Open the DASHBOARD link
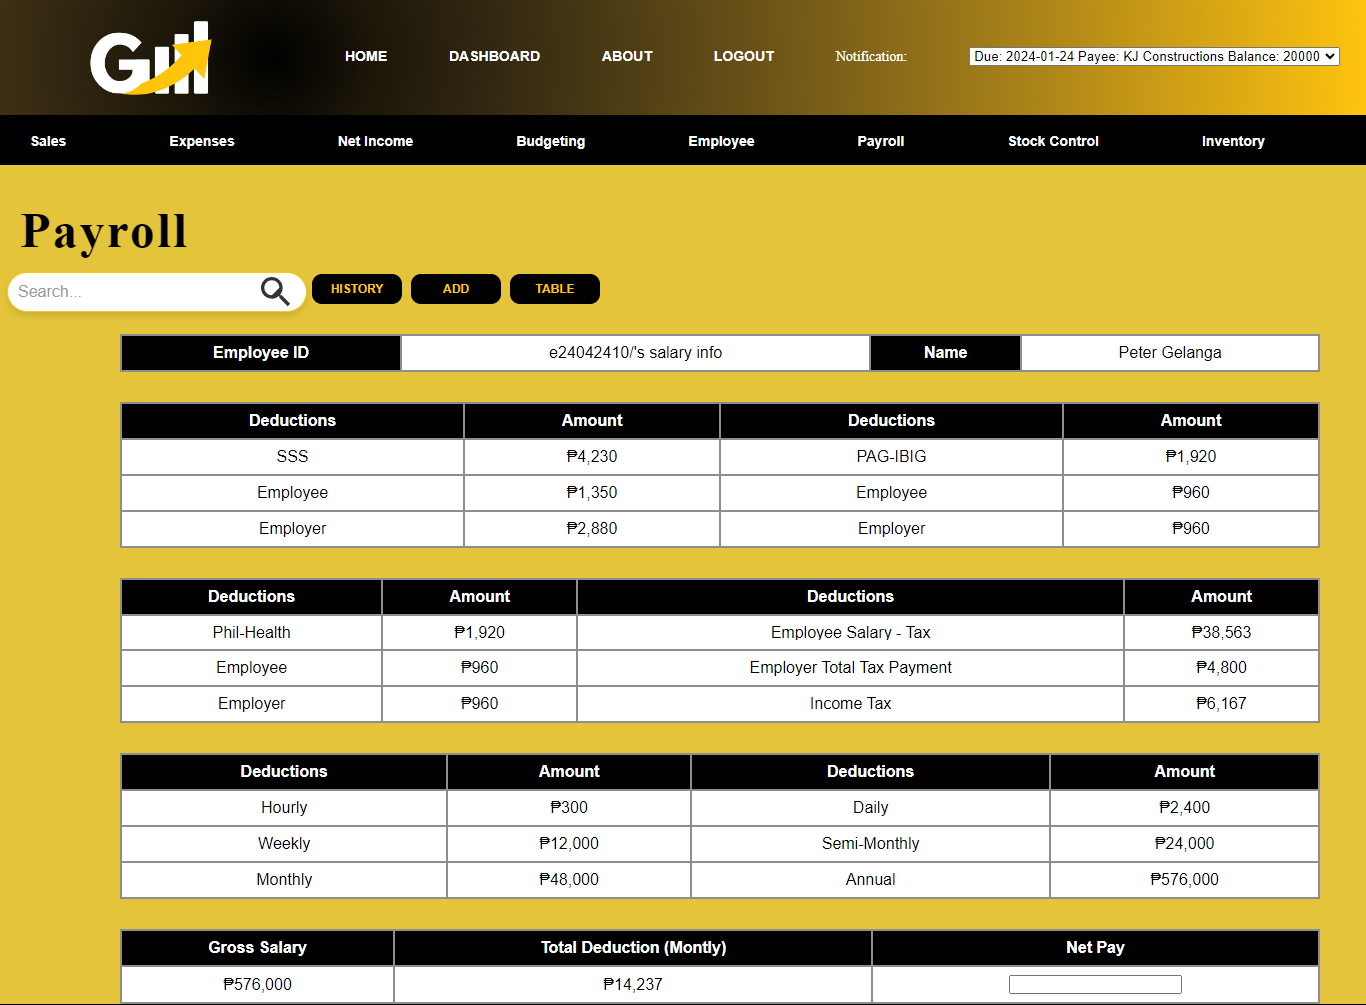1366x1005 pixels. coord(494,56)
